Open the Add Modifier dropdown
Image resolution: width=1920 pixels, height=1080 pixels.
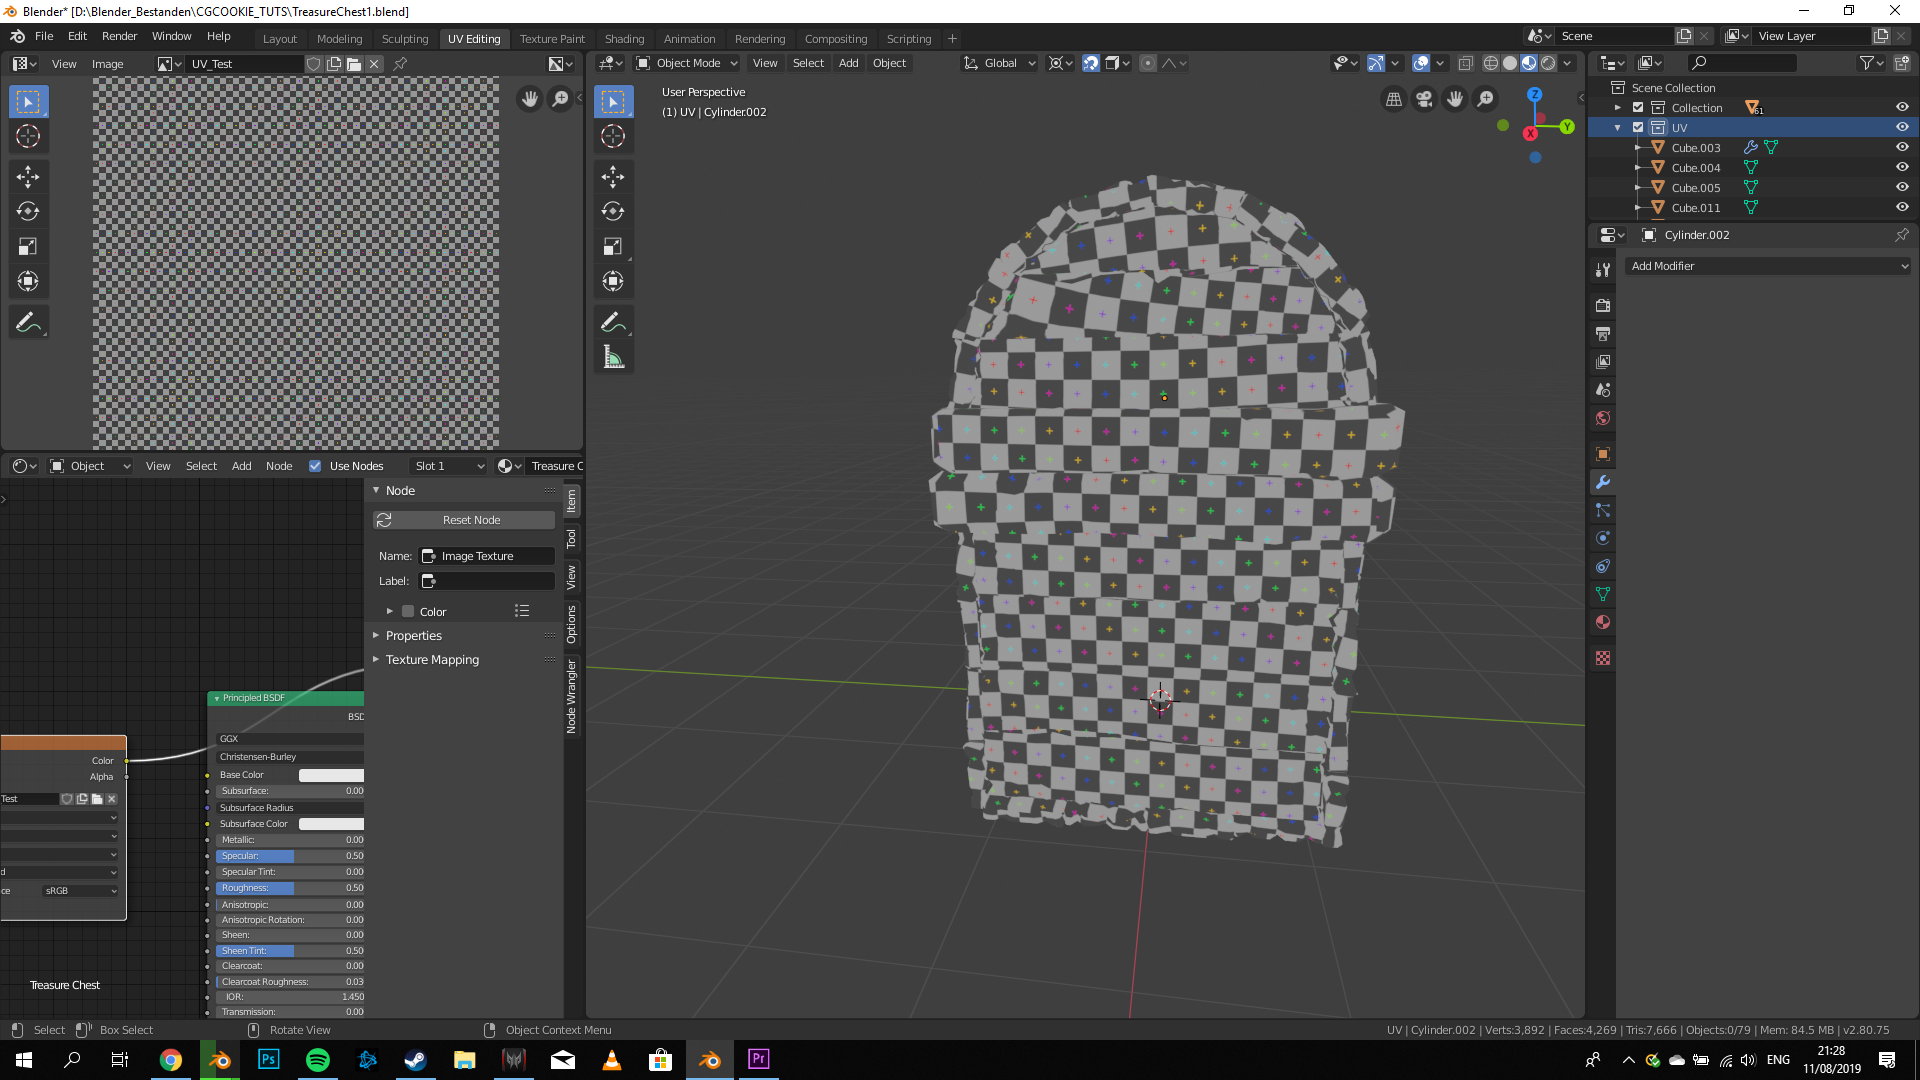[x=1767, y=266]
